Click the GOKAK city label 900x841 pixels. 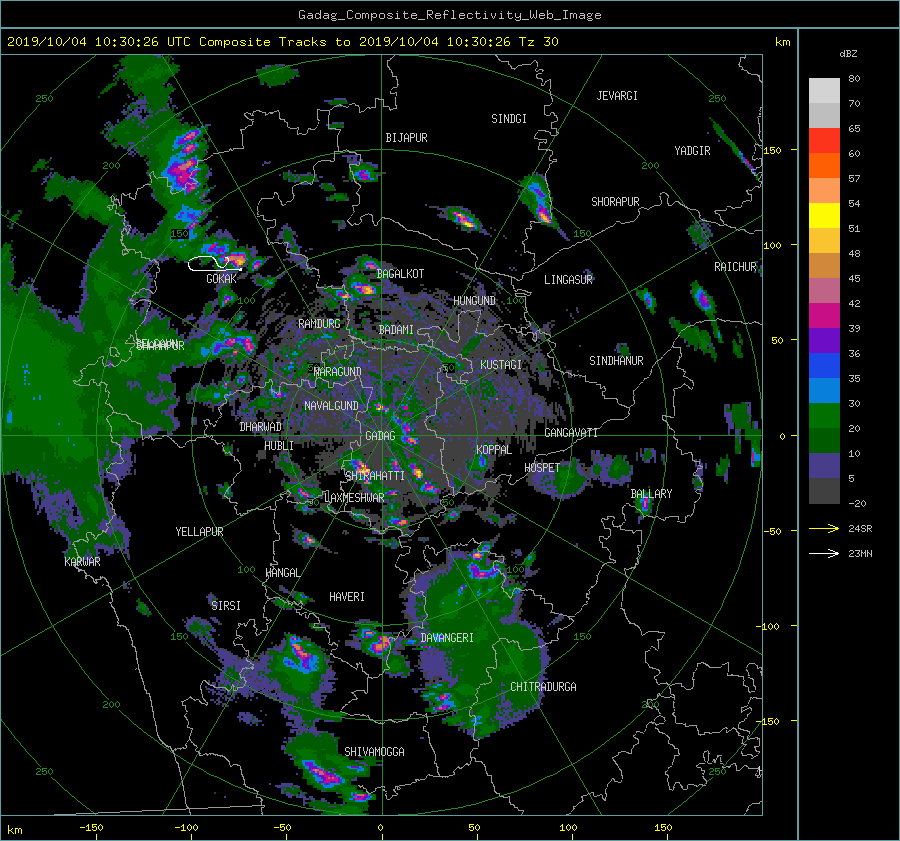(x=222, y=279)
